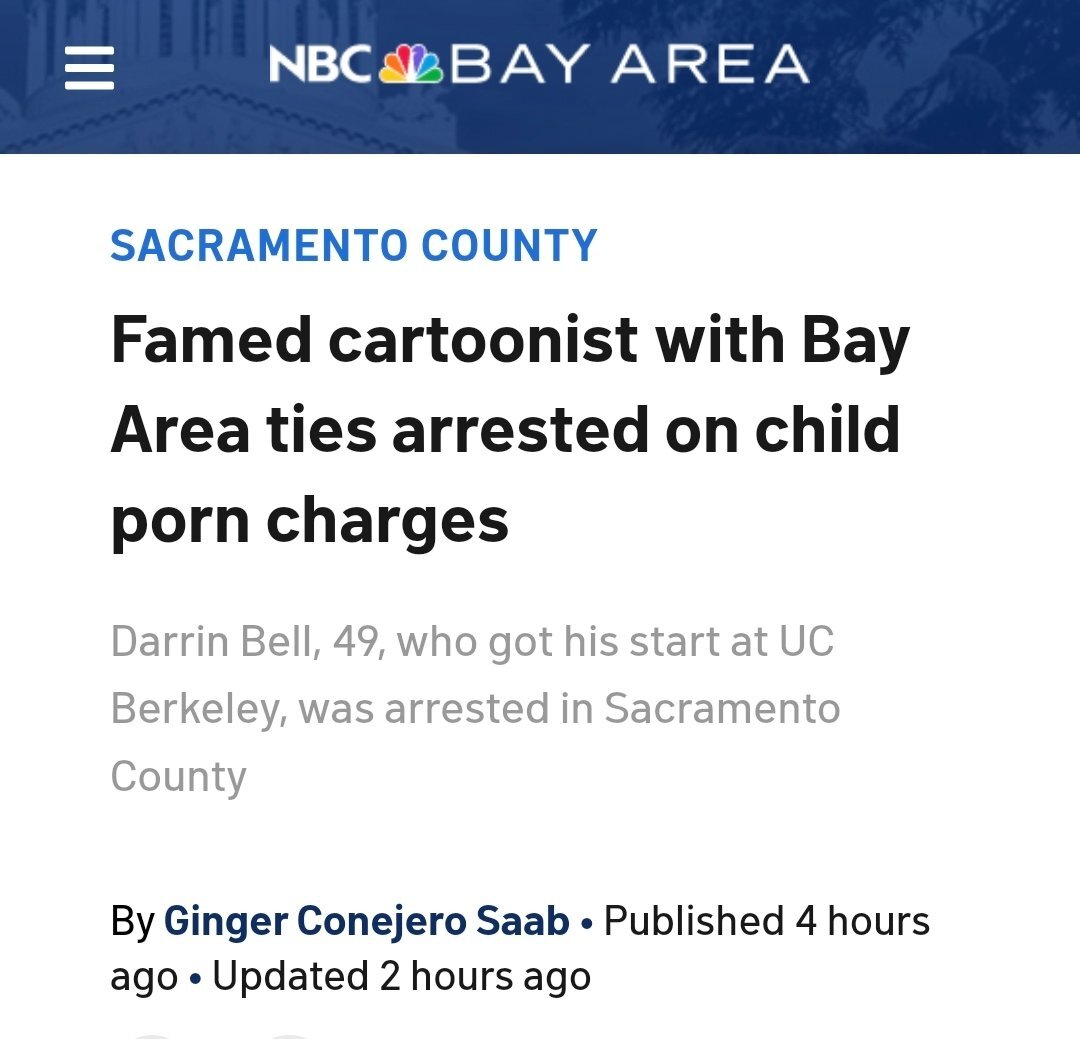This screenshot has height=1039, width=1080.
Task: Click the NBC letters in the header
Action: [320, 66]
